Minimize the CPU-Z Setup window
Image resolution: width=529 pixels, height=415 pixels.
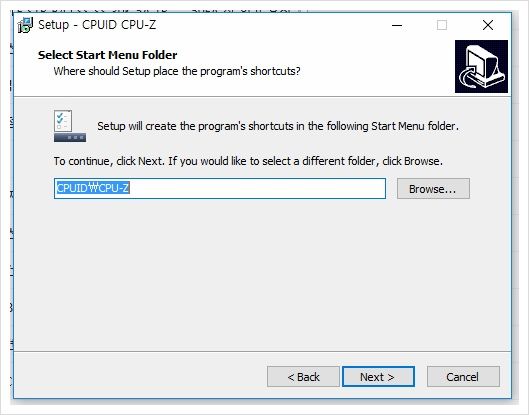tap(397, 25)
